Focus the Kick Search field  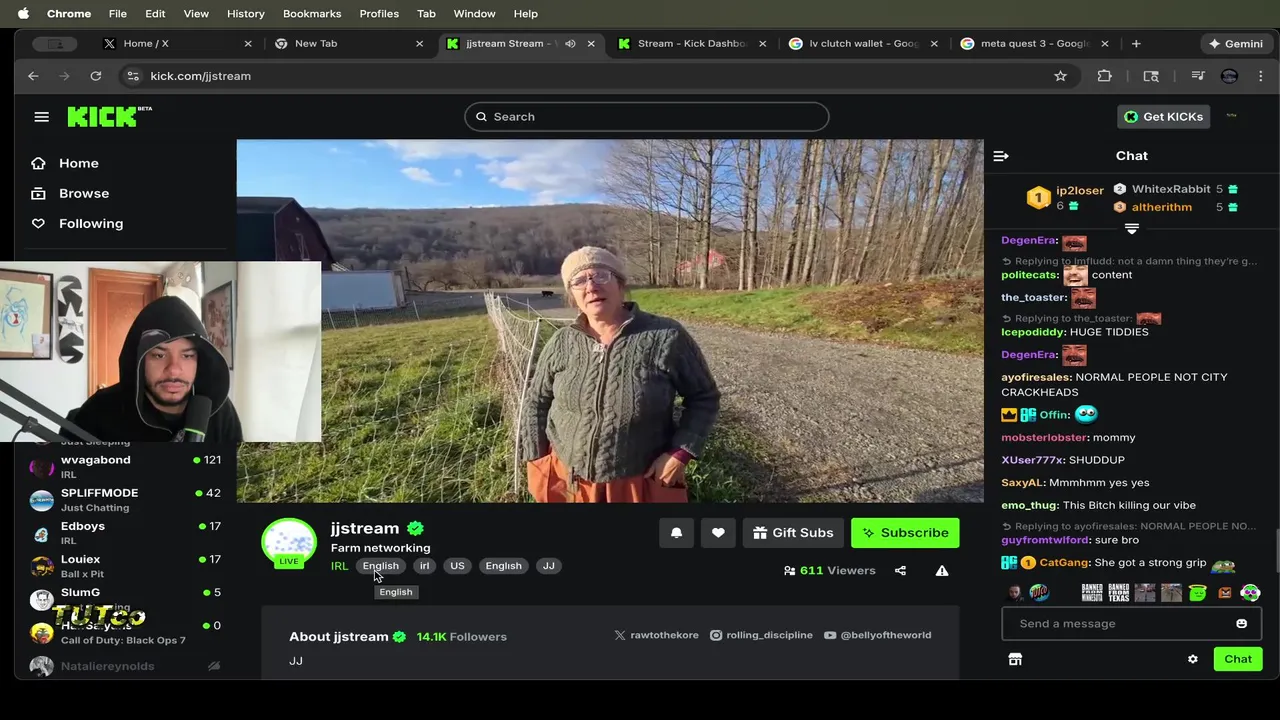(646, 117)
